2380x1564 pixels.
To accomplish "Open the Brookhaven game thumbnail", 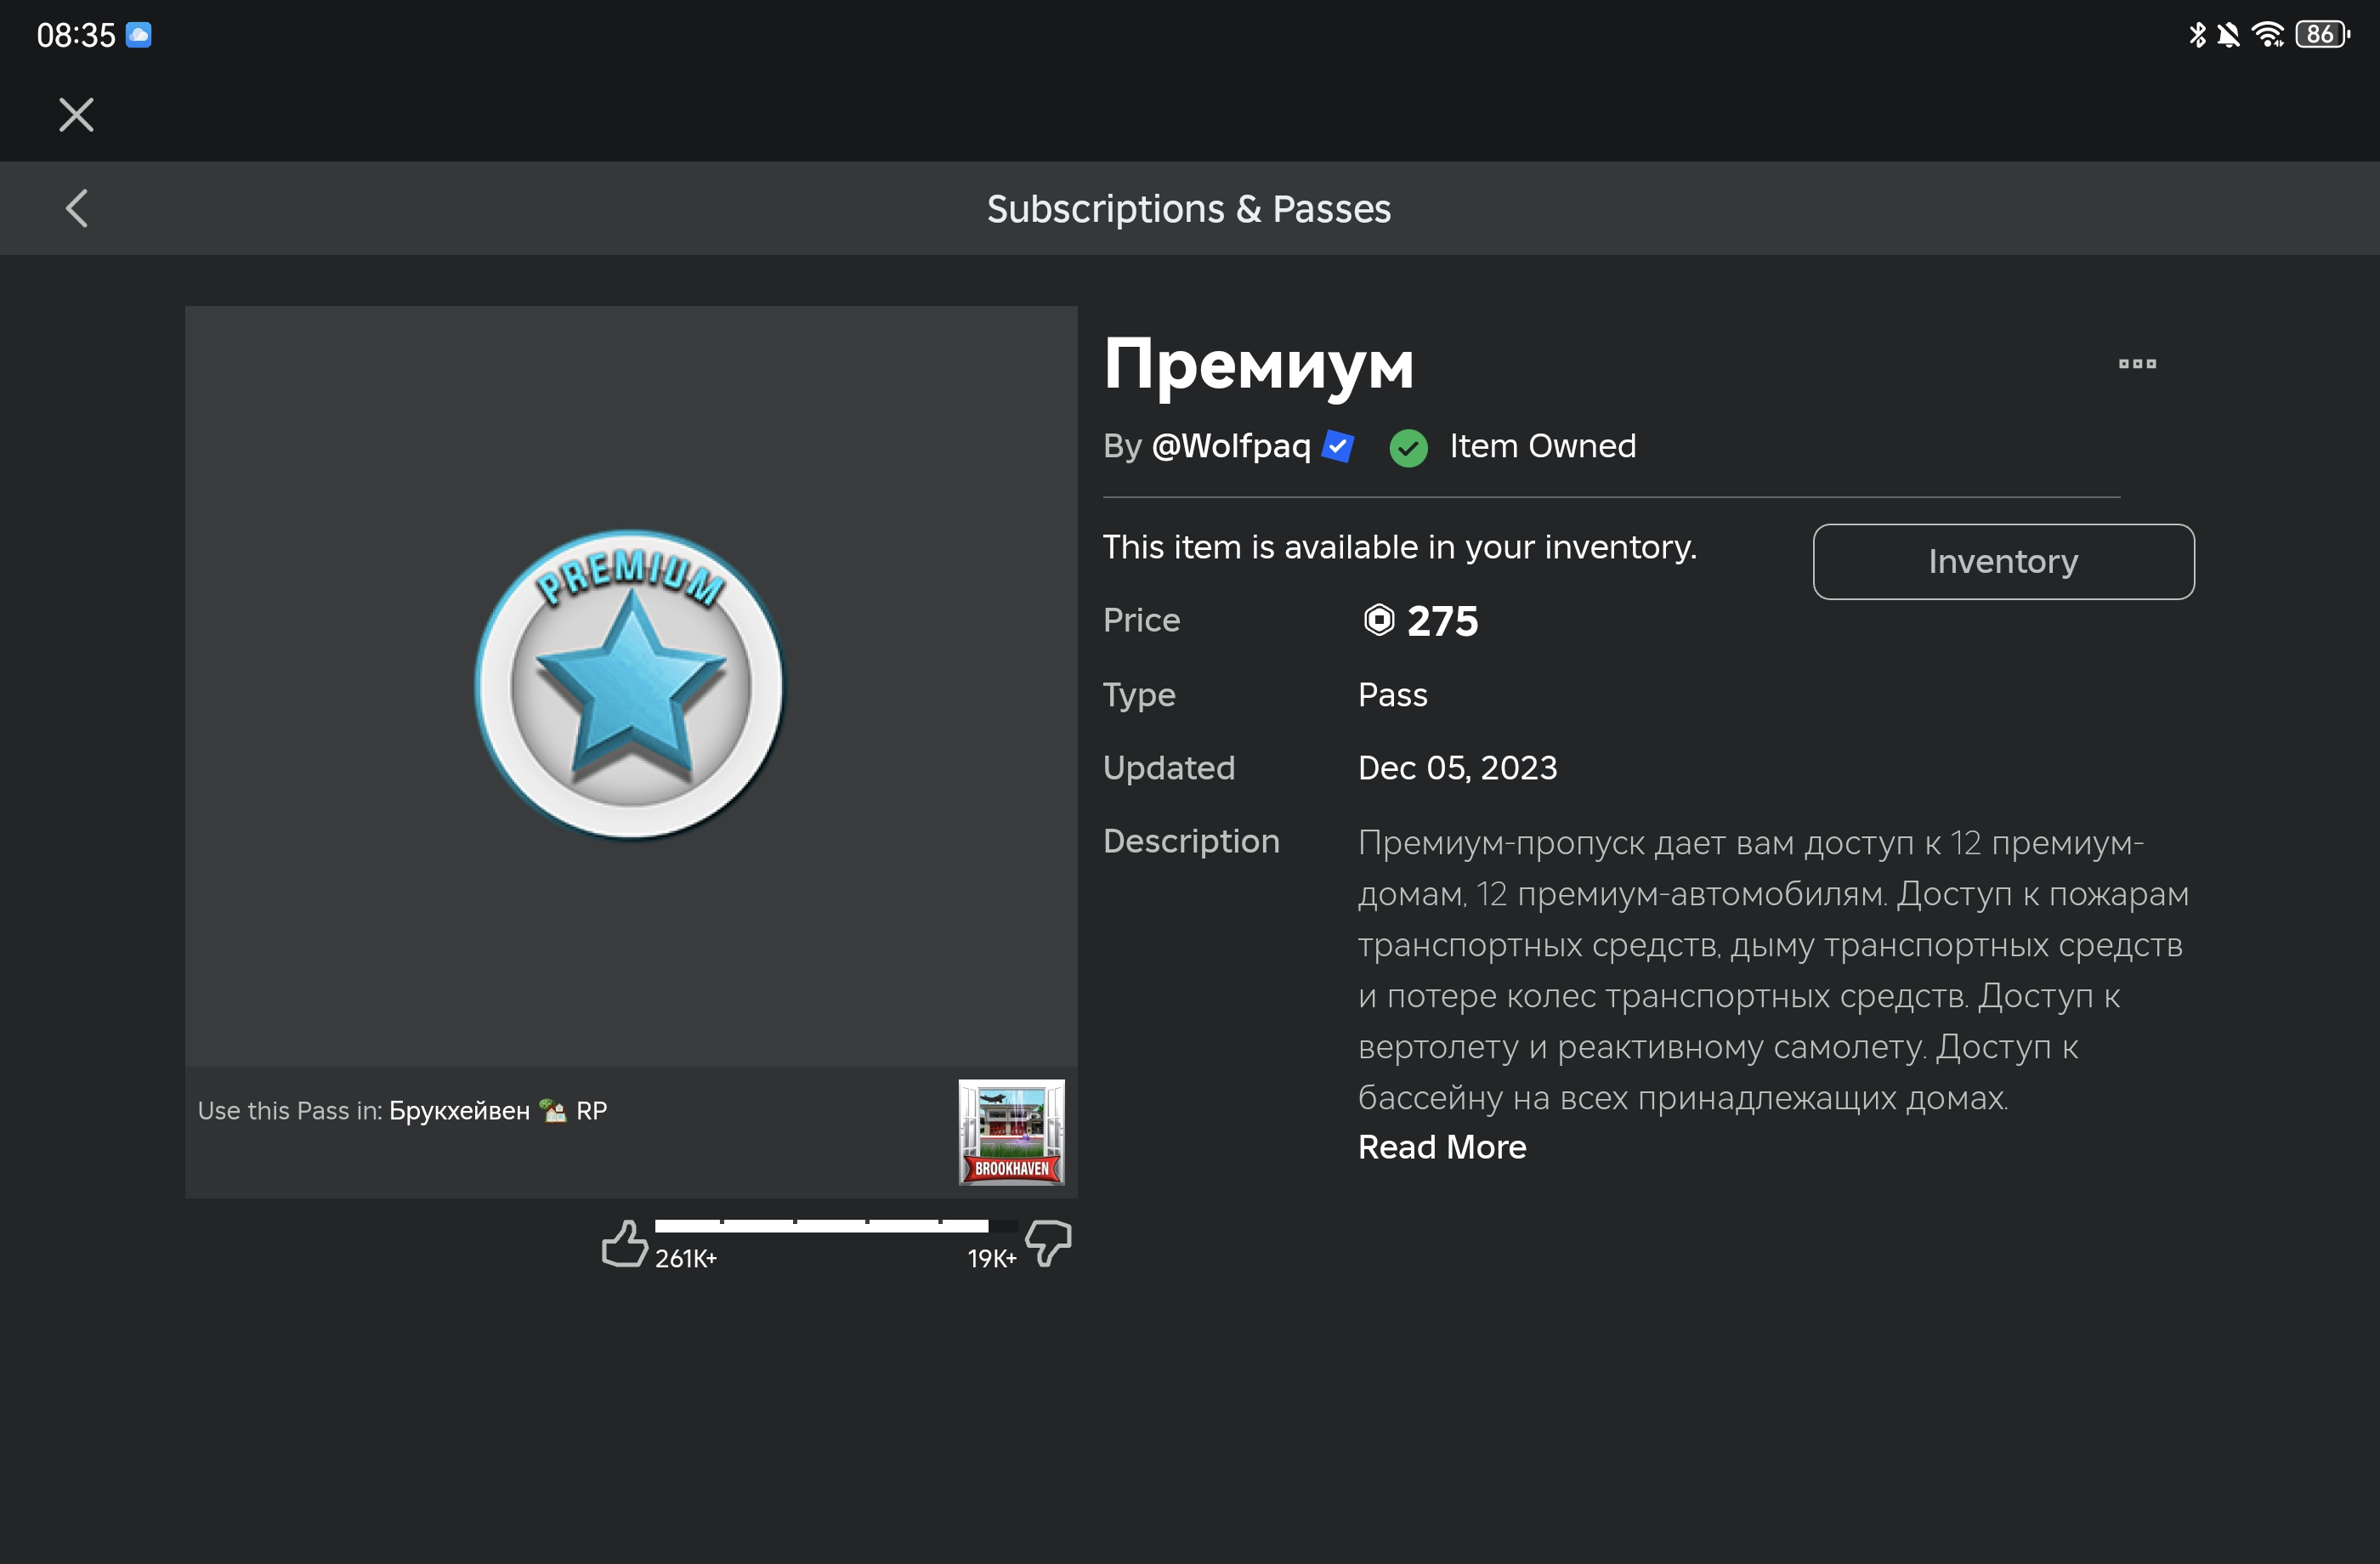I will (x=1011, y=1131).
